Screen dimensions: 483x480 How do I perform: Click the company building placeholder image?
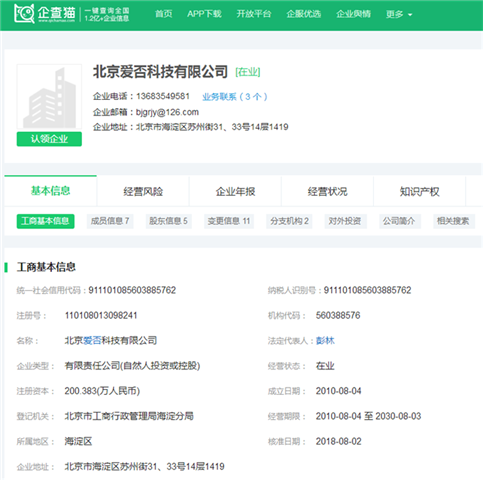49,97
